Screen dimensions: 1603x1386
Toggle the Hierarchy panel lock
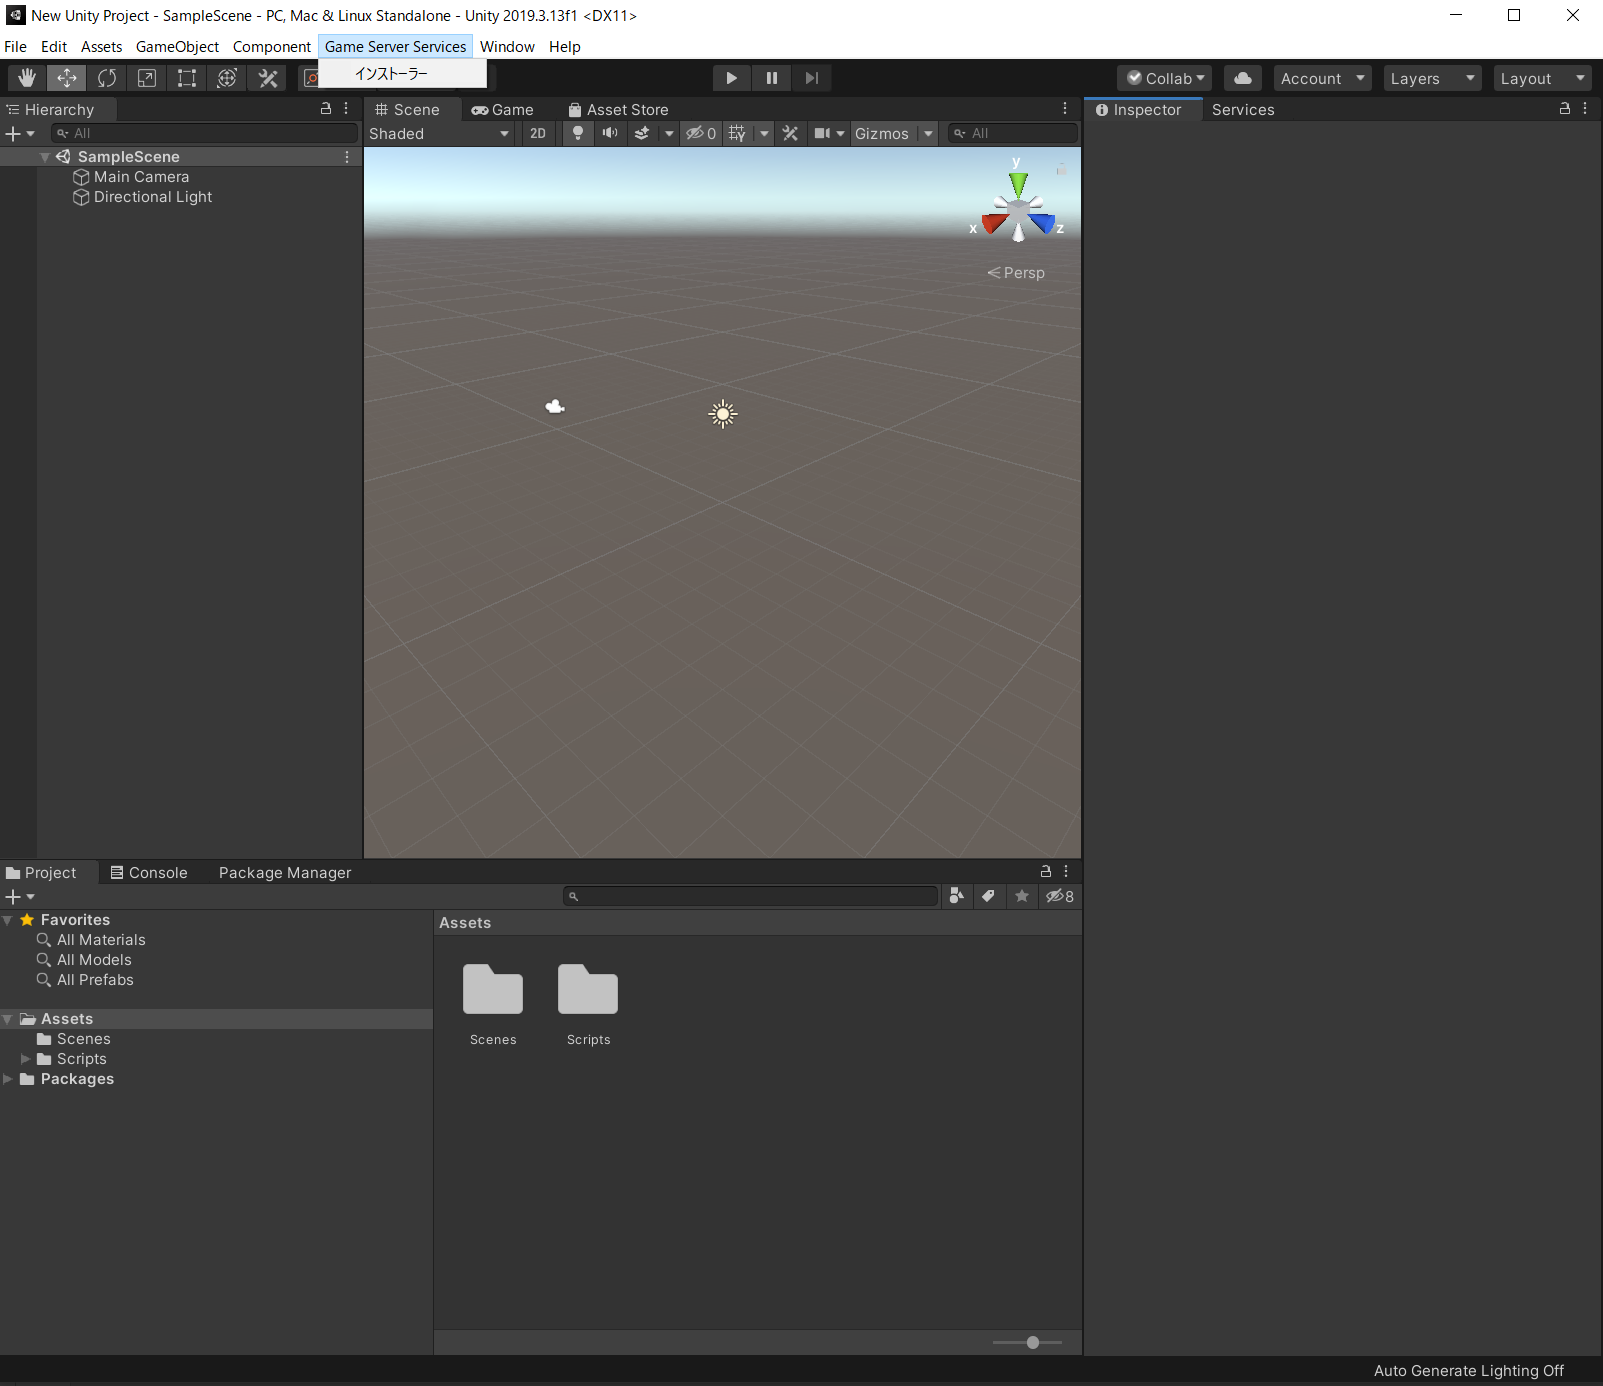326,109
